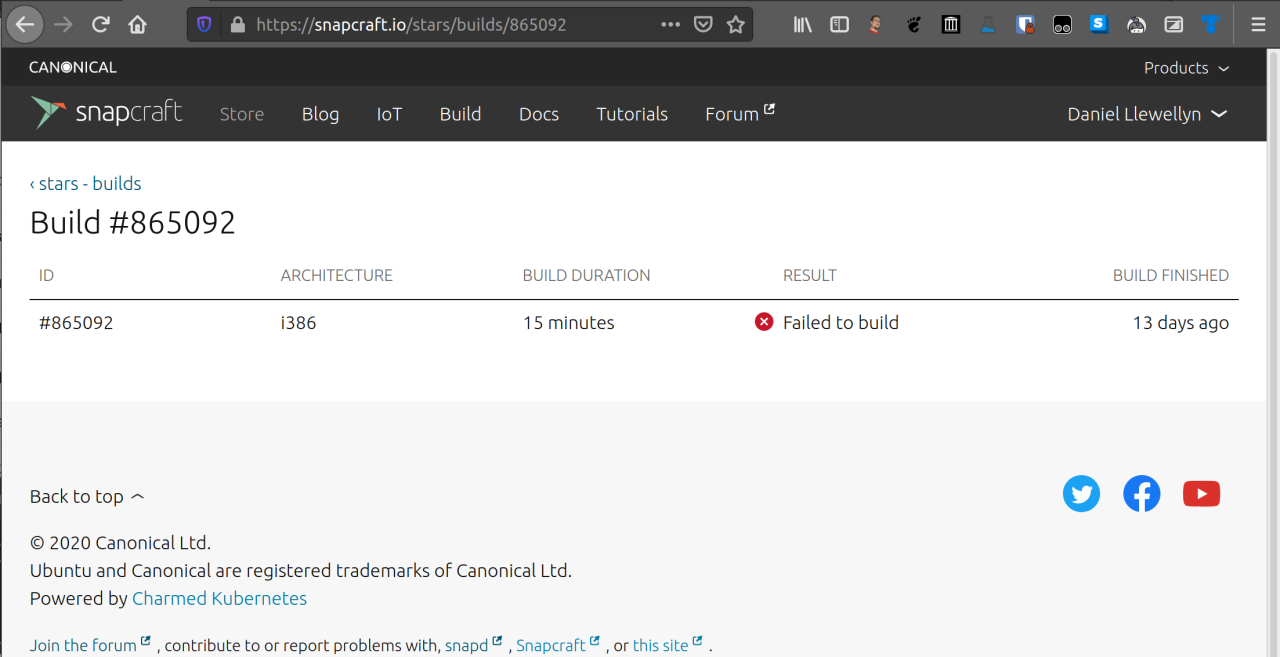Open Firefox hamburger menu
This screenshot has height=657, width=1280.
tap(1257, 24)
